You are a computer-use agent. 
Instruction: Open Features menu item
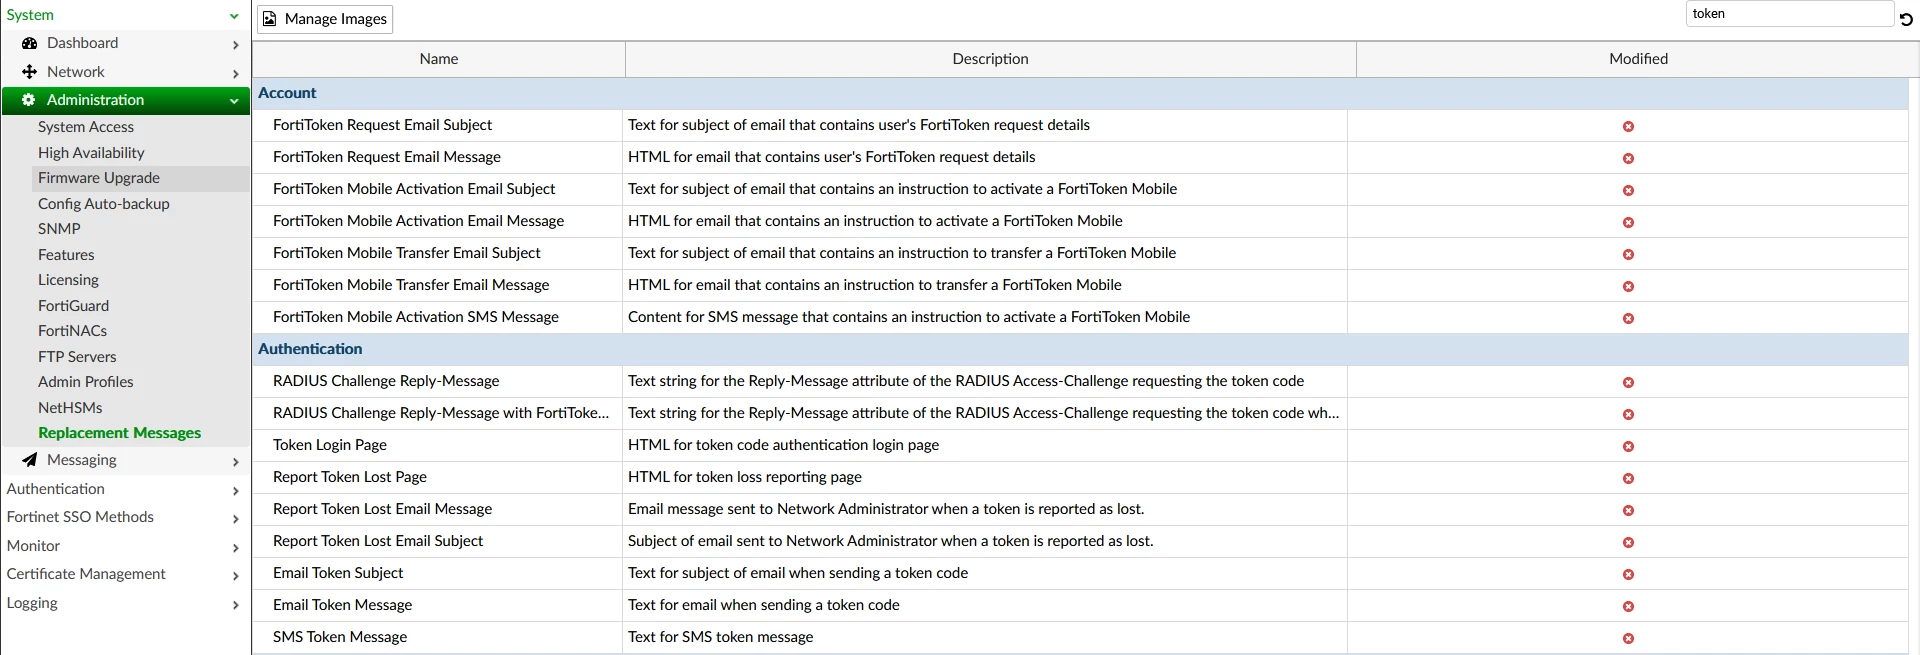(66, 255)
